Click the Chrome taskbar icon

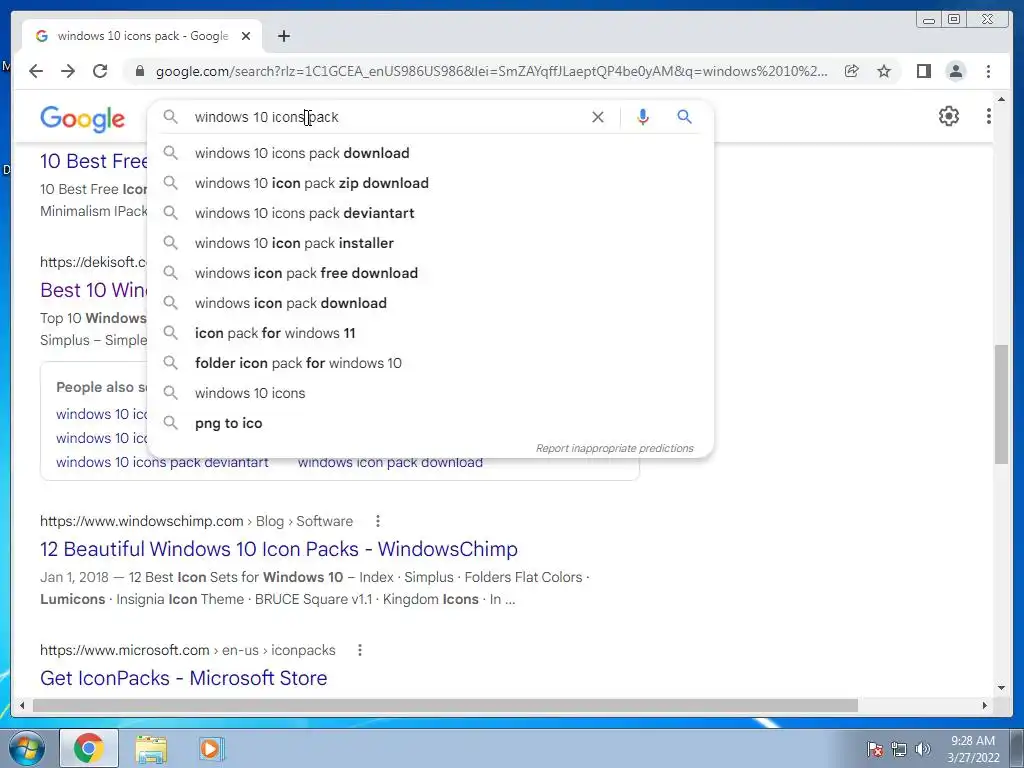click(89, 748)
